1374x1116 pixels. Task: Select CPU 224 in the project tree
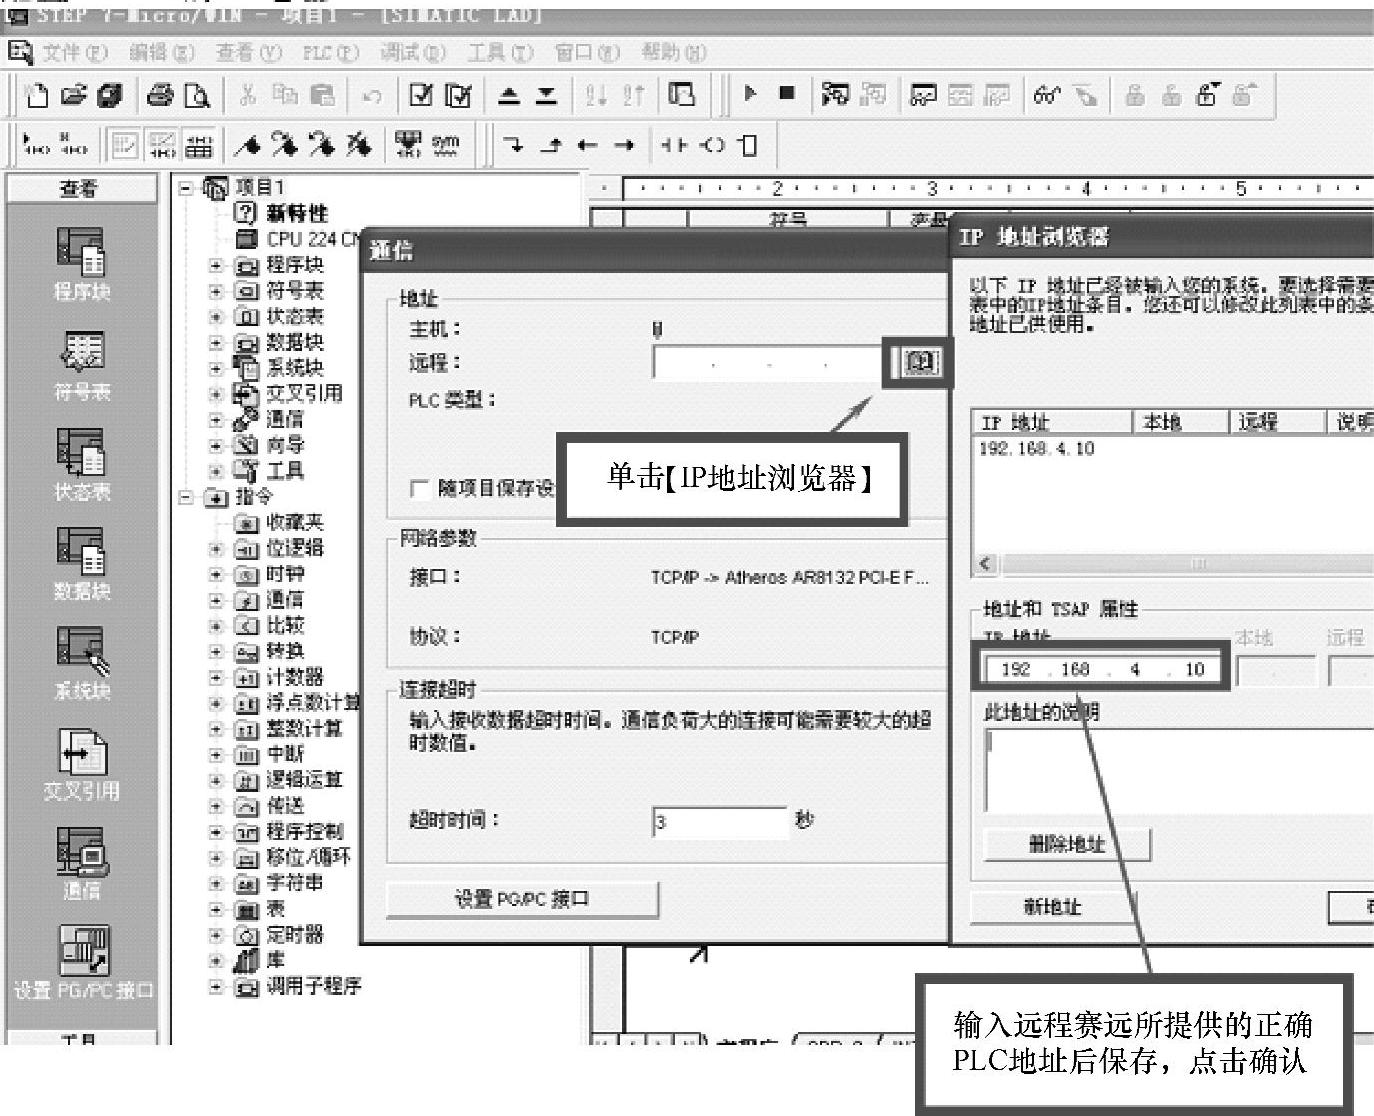tap(297, 239)
